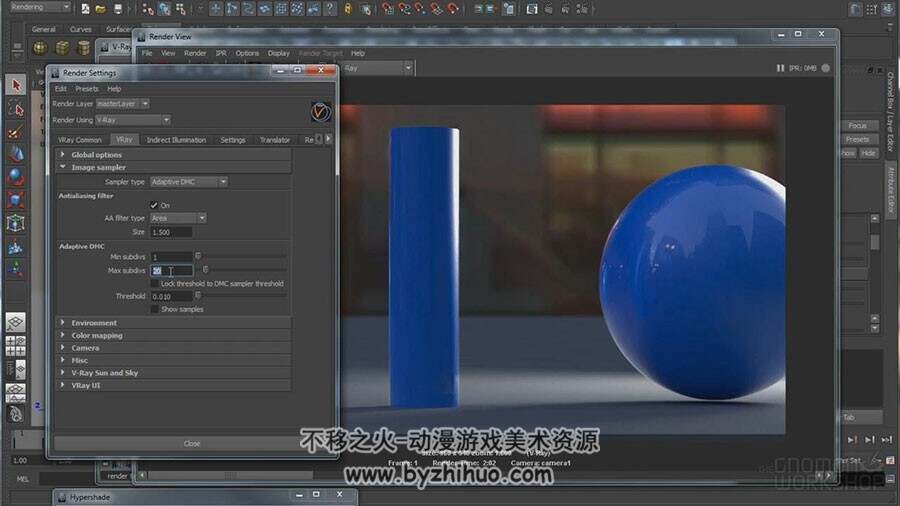Click the polygon sphere shelf icon
This screenshot has height=506, width=900.
pyautogui.click(x=40, y=48)
